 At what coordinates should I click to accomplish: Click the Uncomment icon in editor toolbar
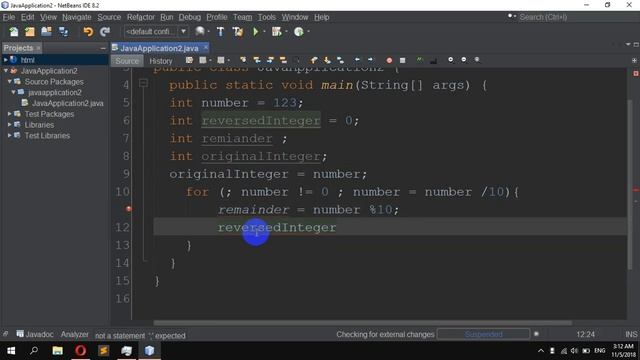click(433, 60)
